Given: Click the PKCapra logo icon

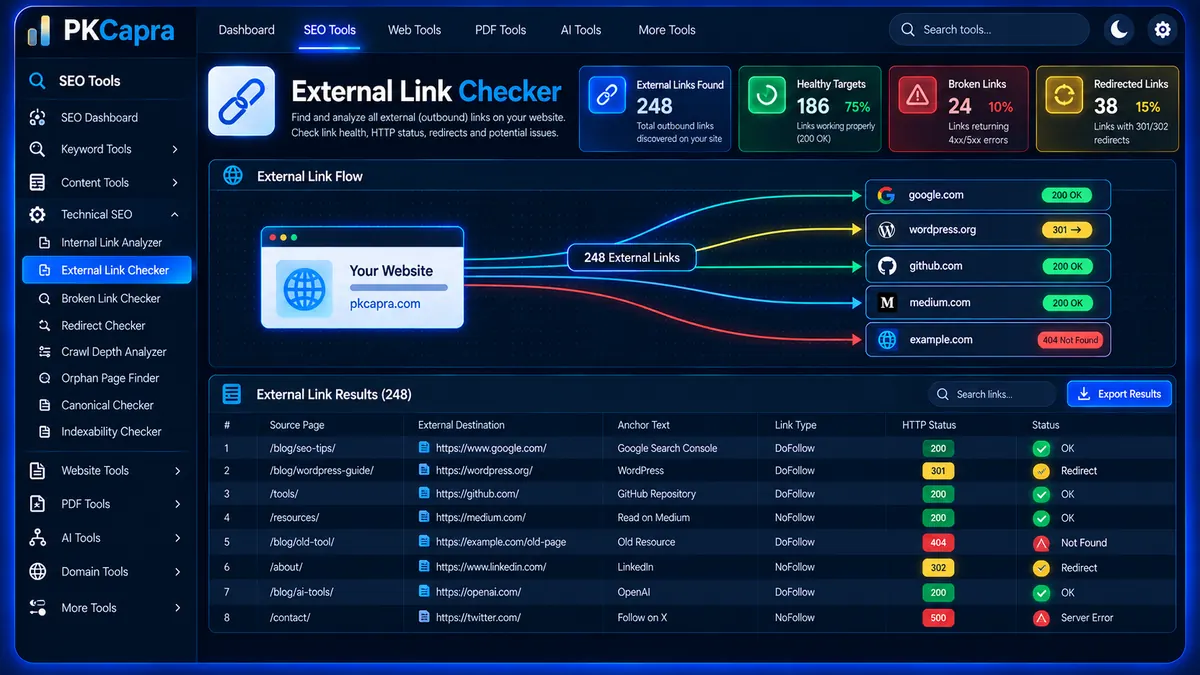Looking at the screenshot, I should pyautogui.click(x=39, y=32).
